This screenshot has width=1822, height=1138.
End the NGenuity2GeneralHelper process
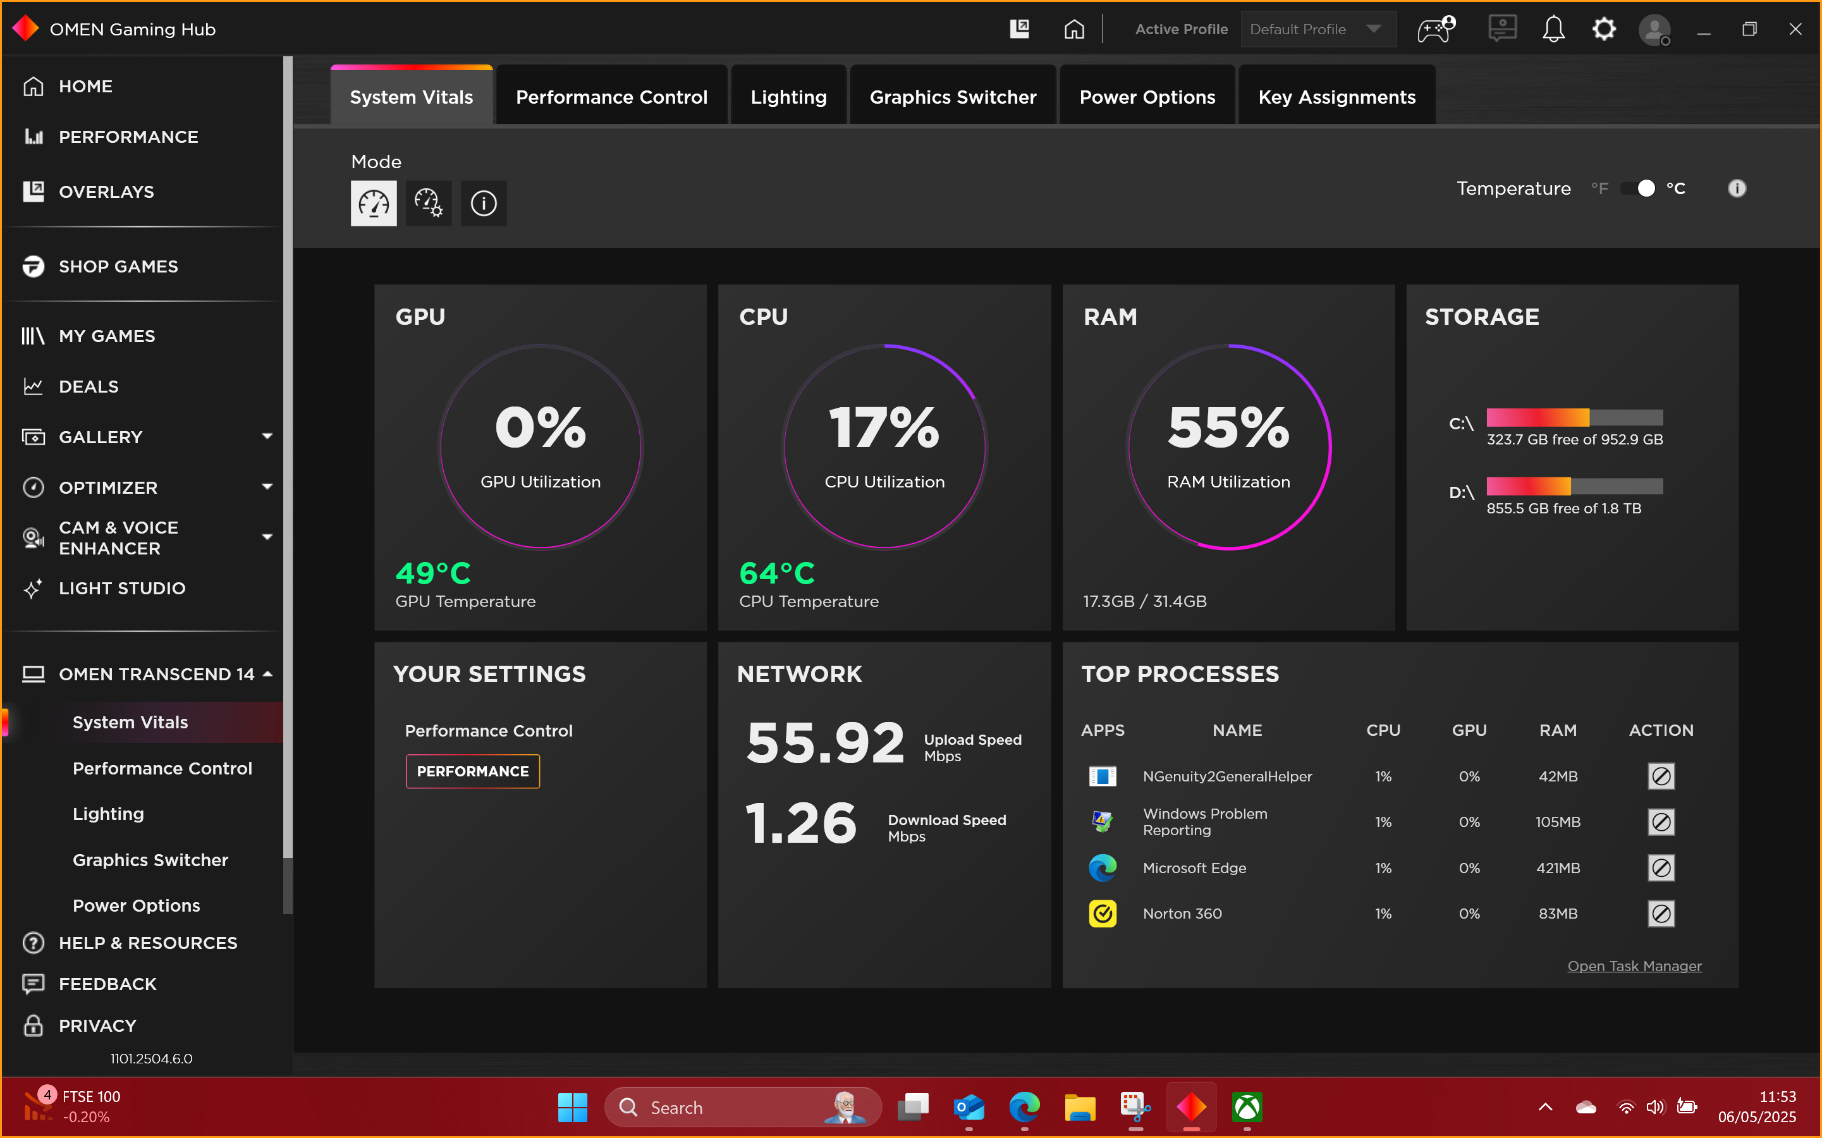[x=1661, y=776]
